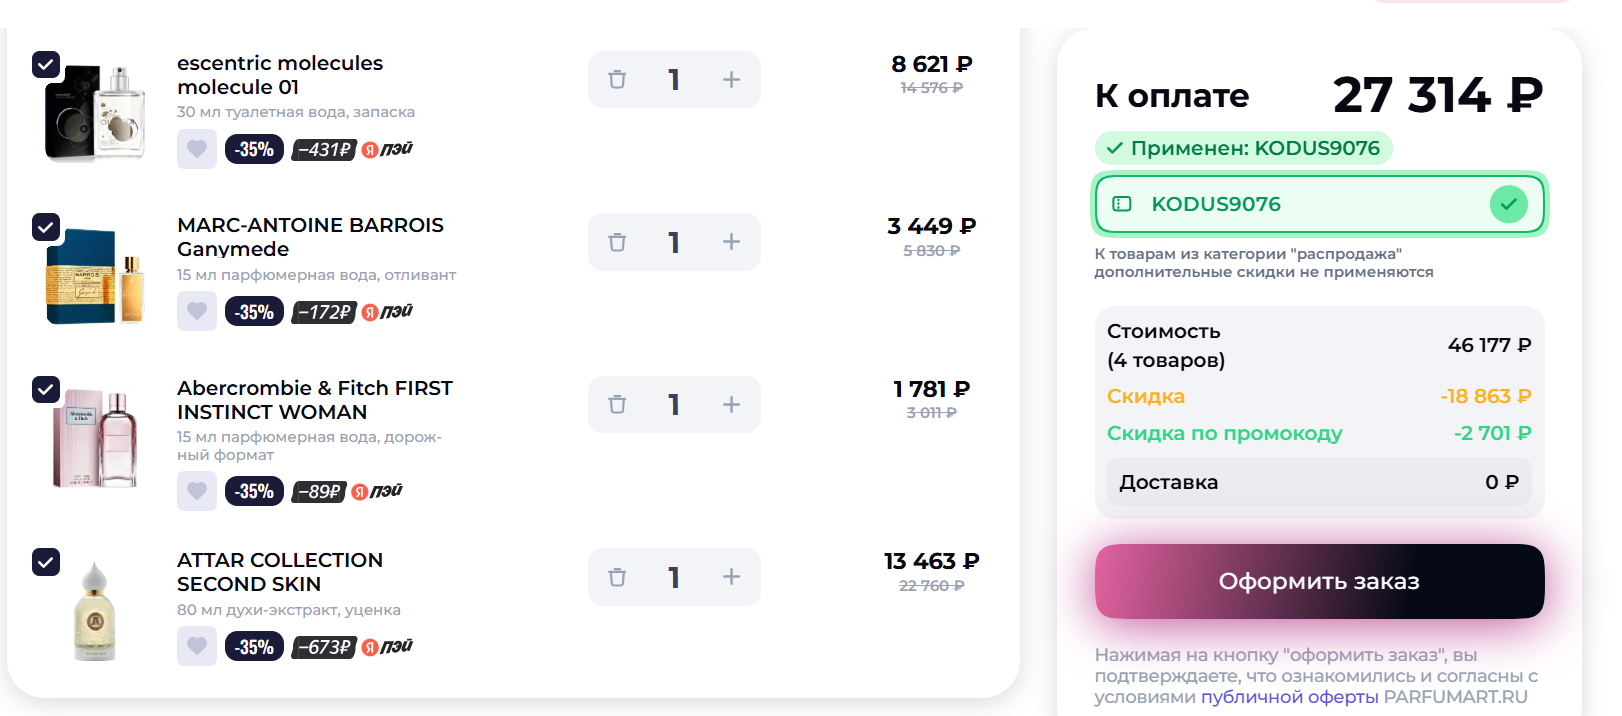Open Abercrombie & Fitch FIRST INSTINCT title
Image resolution: width=1622 pixels, height=716 pixels.
[315, 400]
